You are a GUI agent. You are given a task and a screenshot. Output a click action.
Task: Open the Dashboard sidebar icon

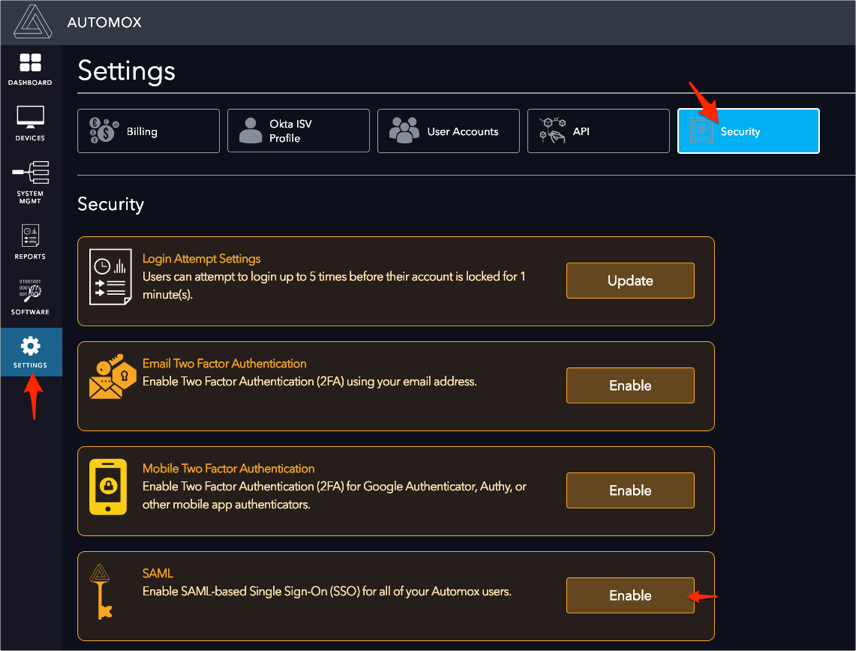coord(30,70)
